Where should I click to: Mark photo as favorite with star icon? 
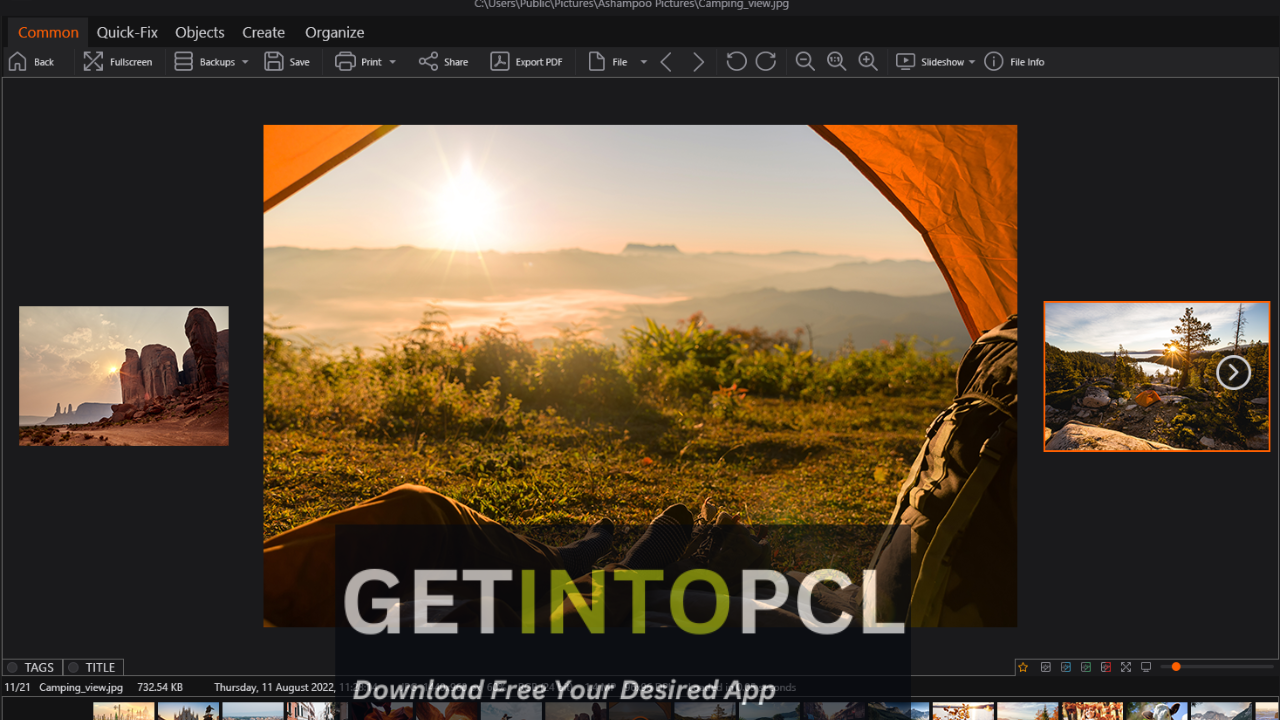point(1023,667)
